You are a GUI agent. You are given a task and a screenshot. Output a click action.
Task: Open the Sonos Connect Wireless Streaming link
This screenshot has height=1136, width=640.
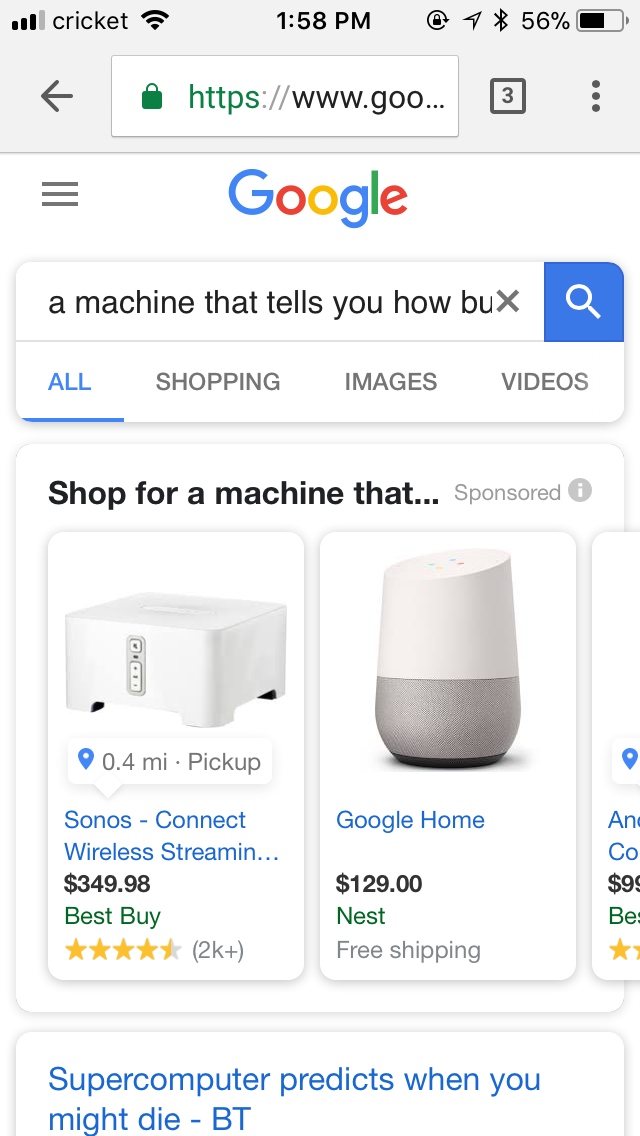(x=171, y=835)
